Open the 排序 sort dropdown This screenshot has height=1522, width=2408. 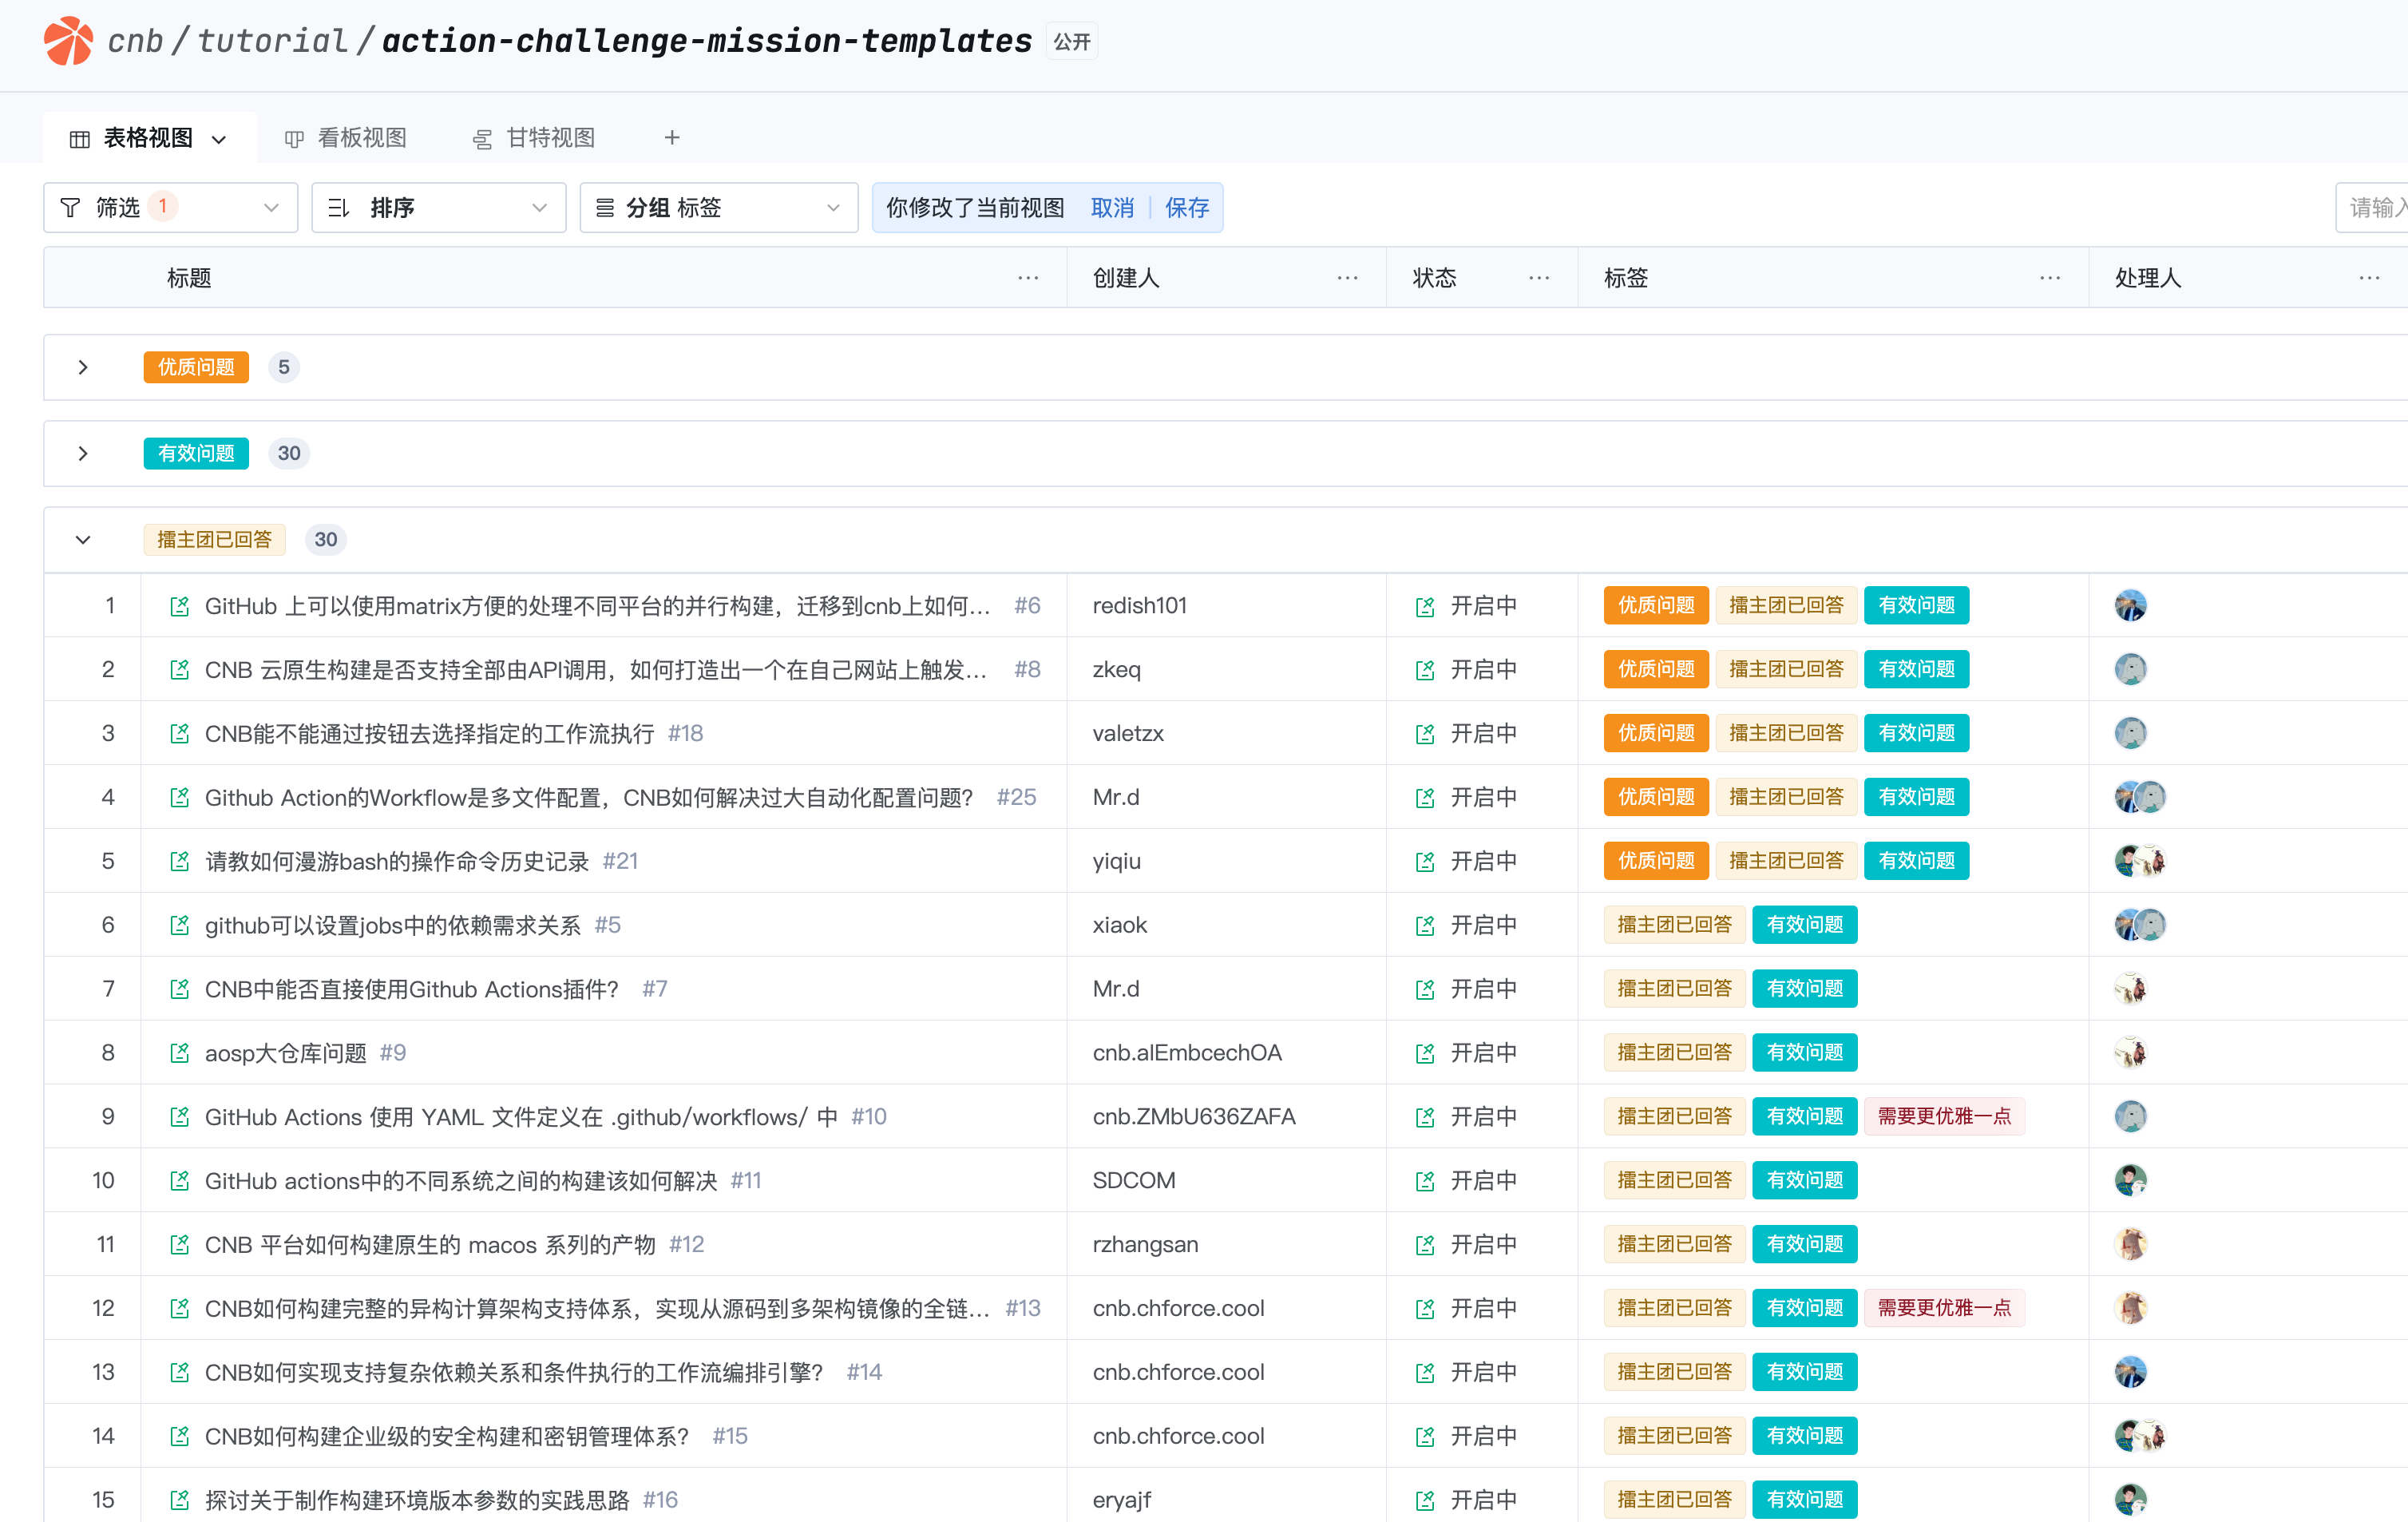pyautogui.click(x=438, y=208)
